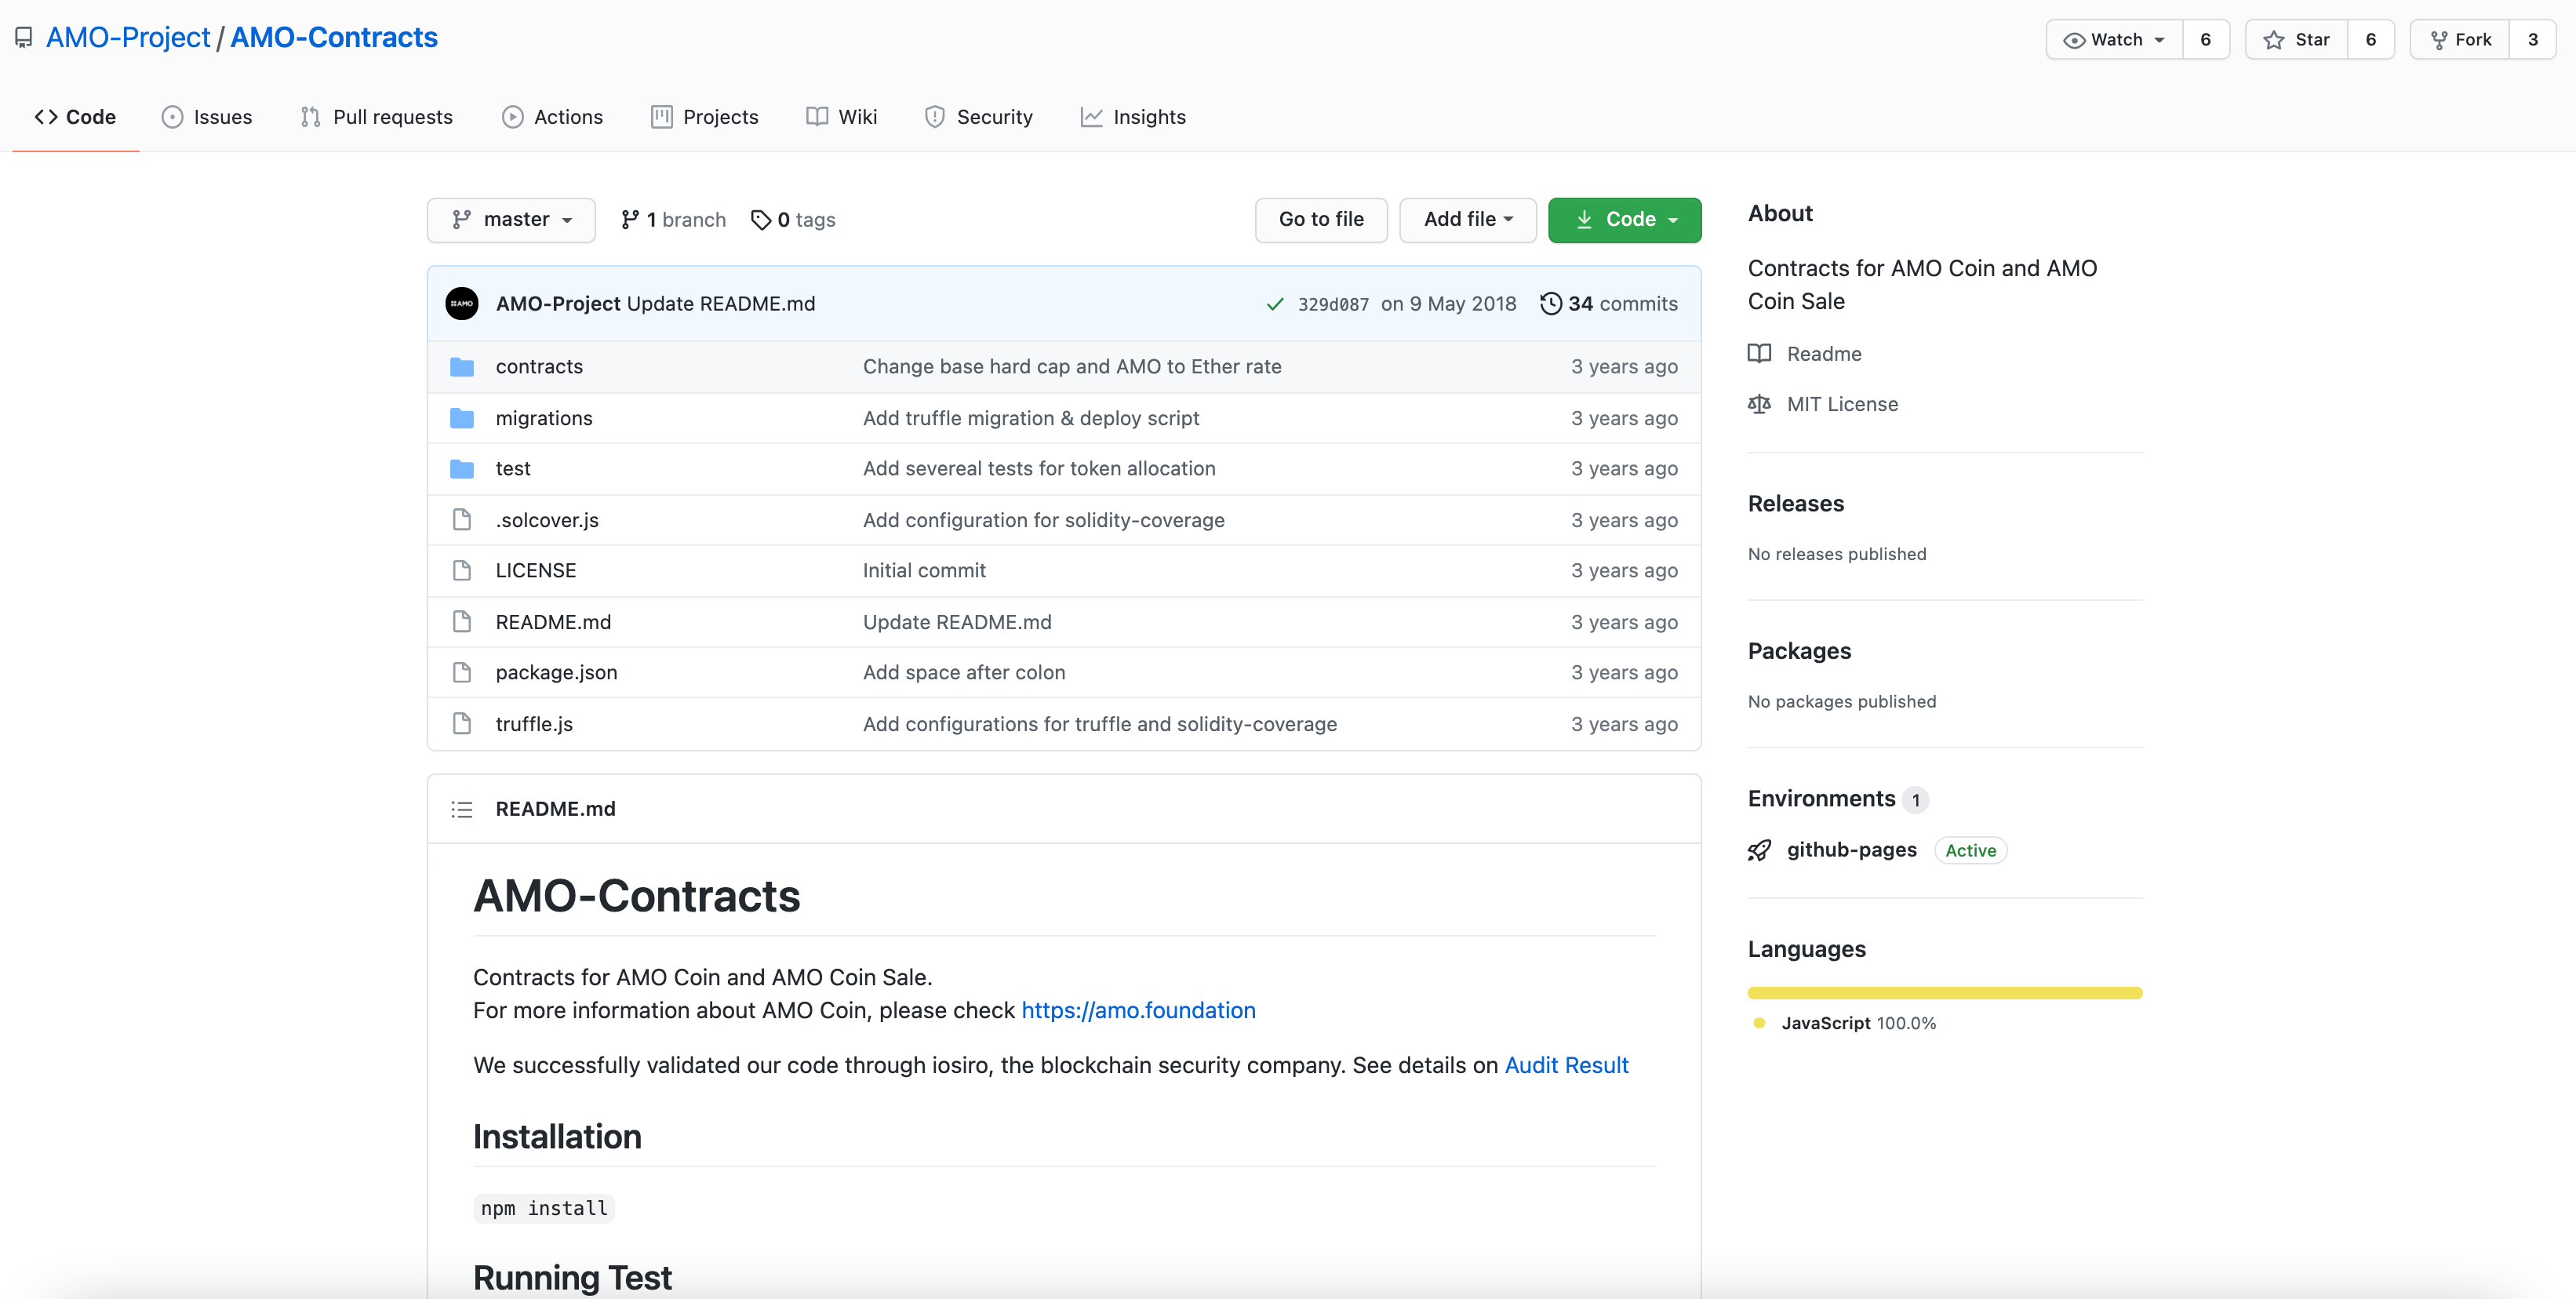The height and width of the screenshot is (1299, 2576).
Task: Click the commit history clock icon
Action: 1550,304
